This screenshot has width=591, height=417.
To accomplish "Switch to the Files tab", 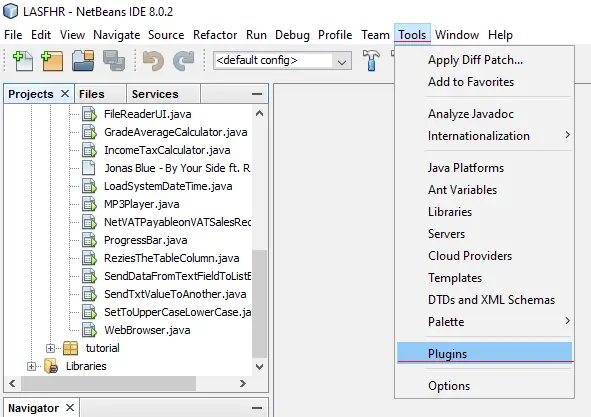I will tap(100, 94).
